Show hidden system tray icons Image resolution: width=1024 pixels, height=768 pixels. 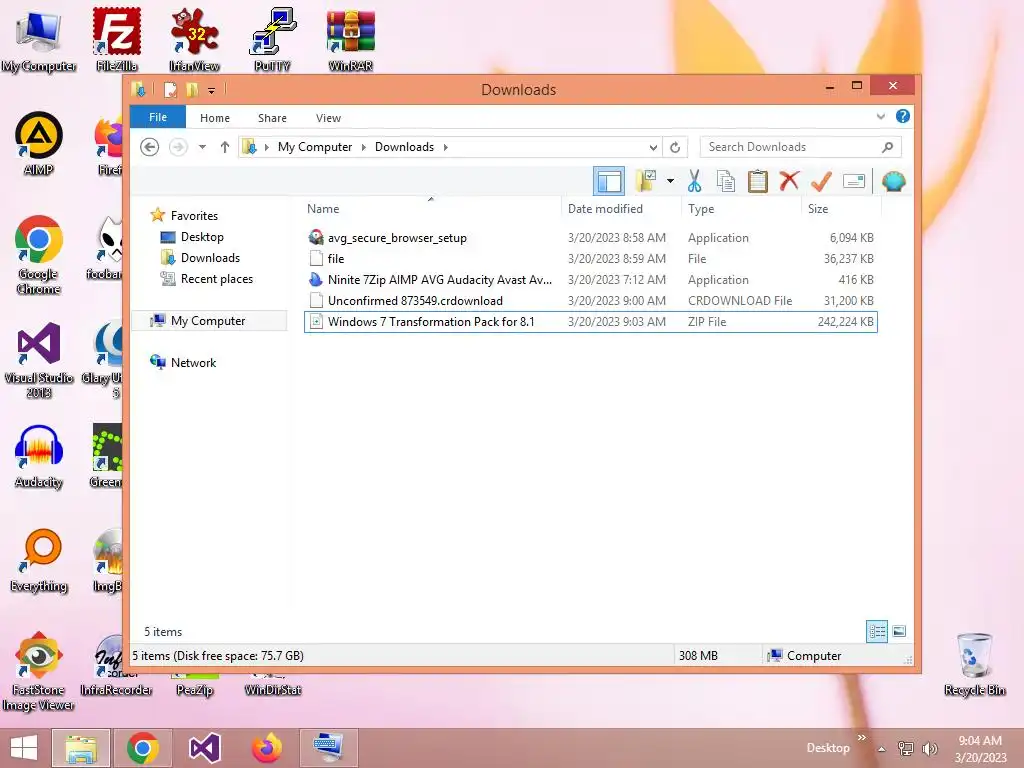[881, 749]
